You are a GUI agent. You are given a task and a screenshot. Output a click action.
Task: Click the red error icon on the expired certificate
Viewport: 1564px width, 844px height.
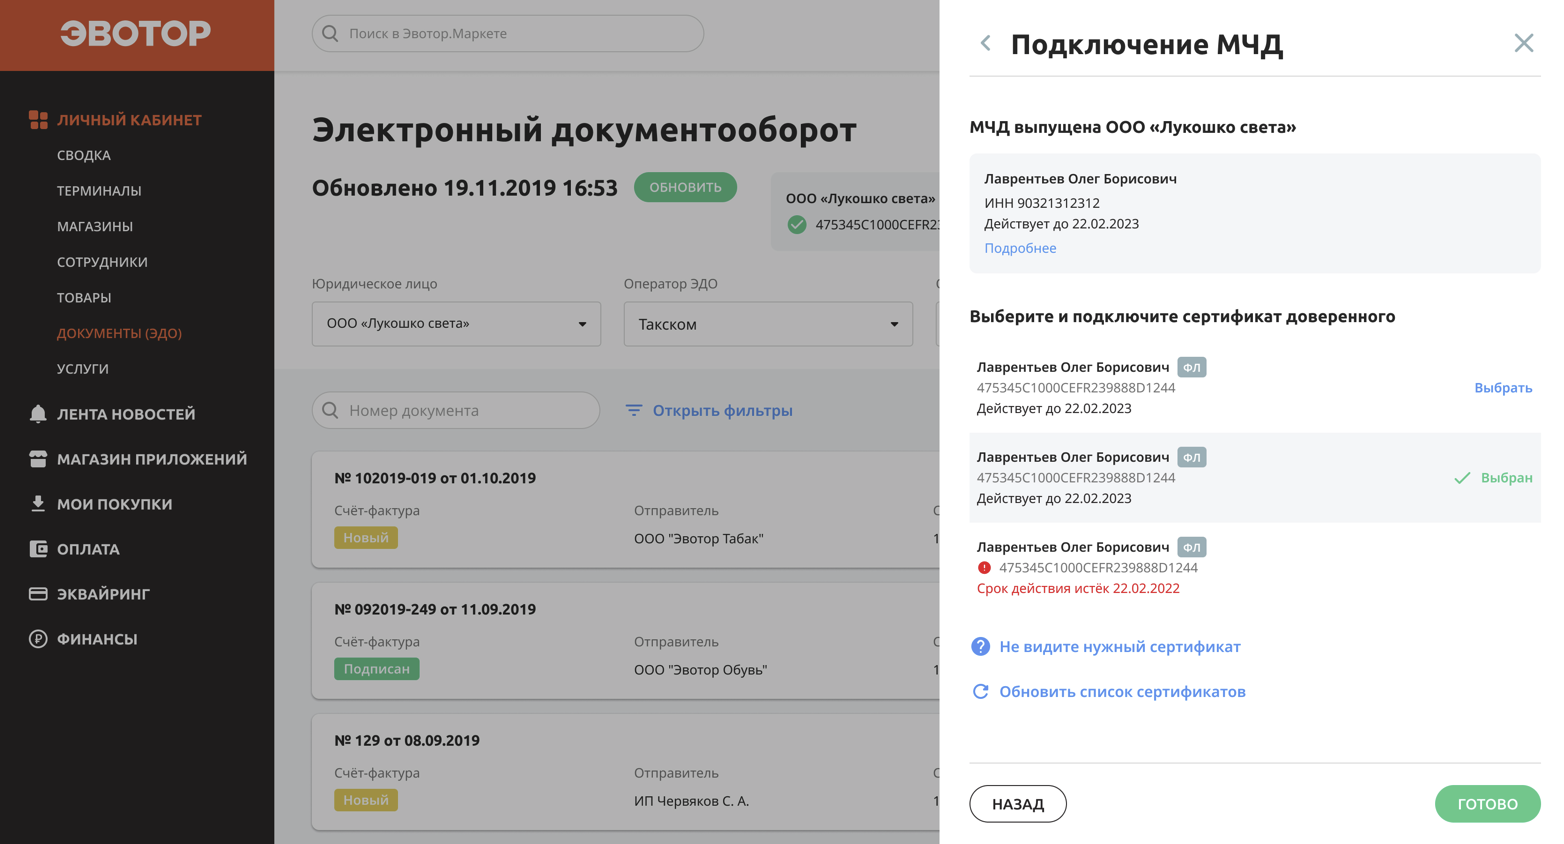click(984, 568)
